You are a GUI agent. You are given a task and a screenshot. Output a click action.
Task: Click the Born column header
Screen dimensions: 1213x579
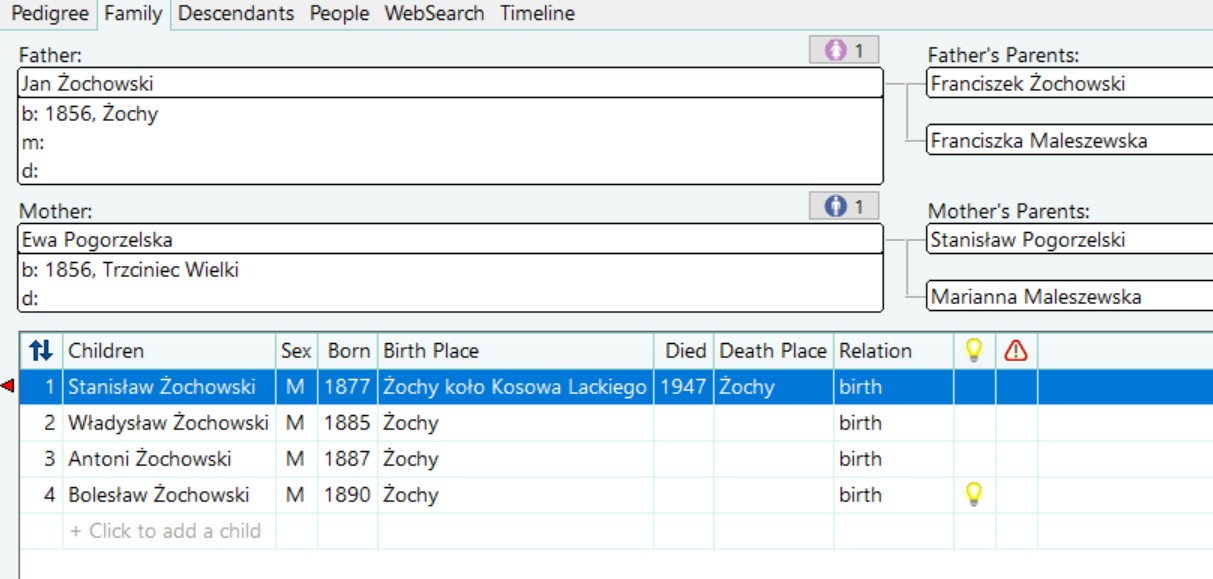348,351
